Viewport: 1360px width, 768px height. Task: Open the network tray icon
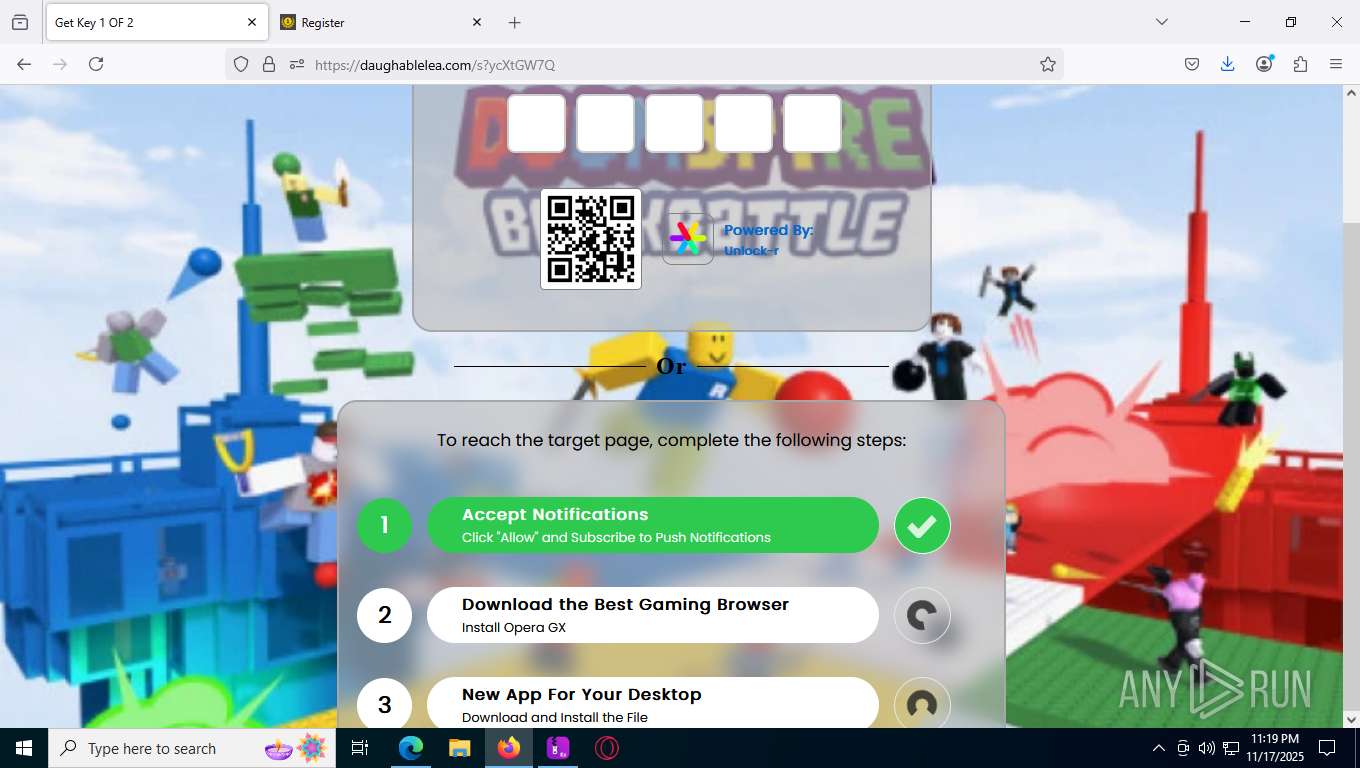pyautogui.click(x=1231, y=748)
